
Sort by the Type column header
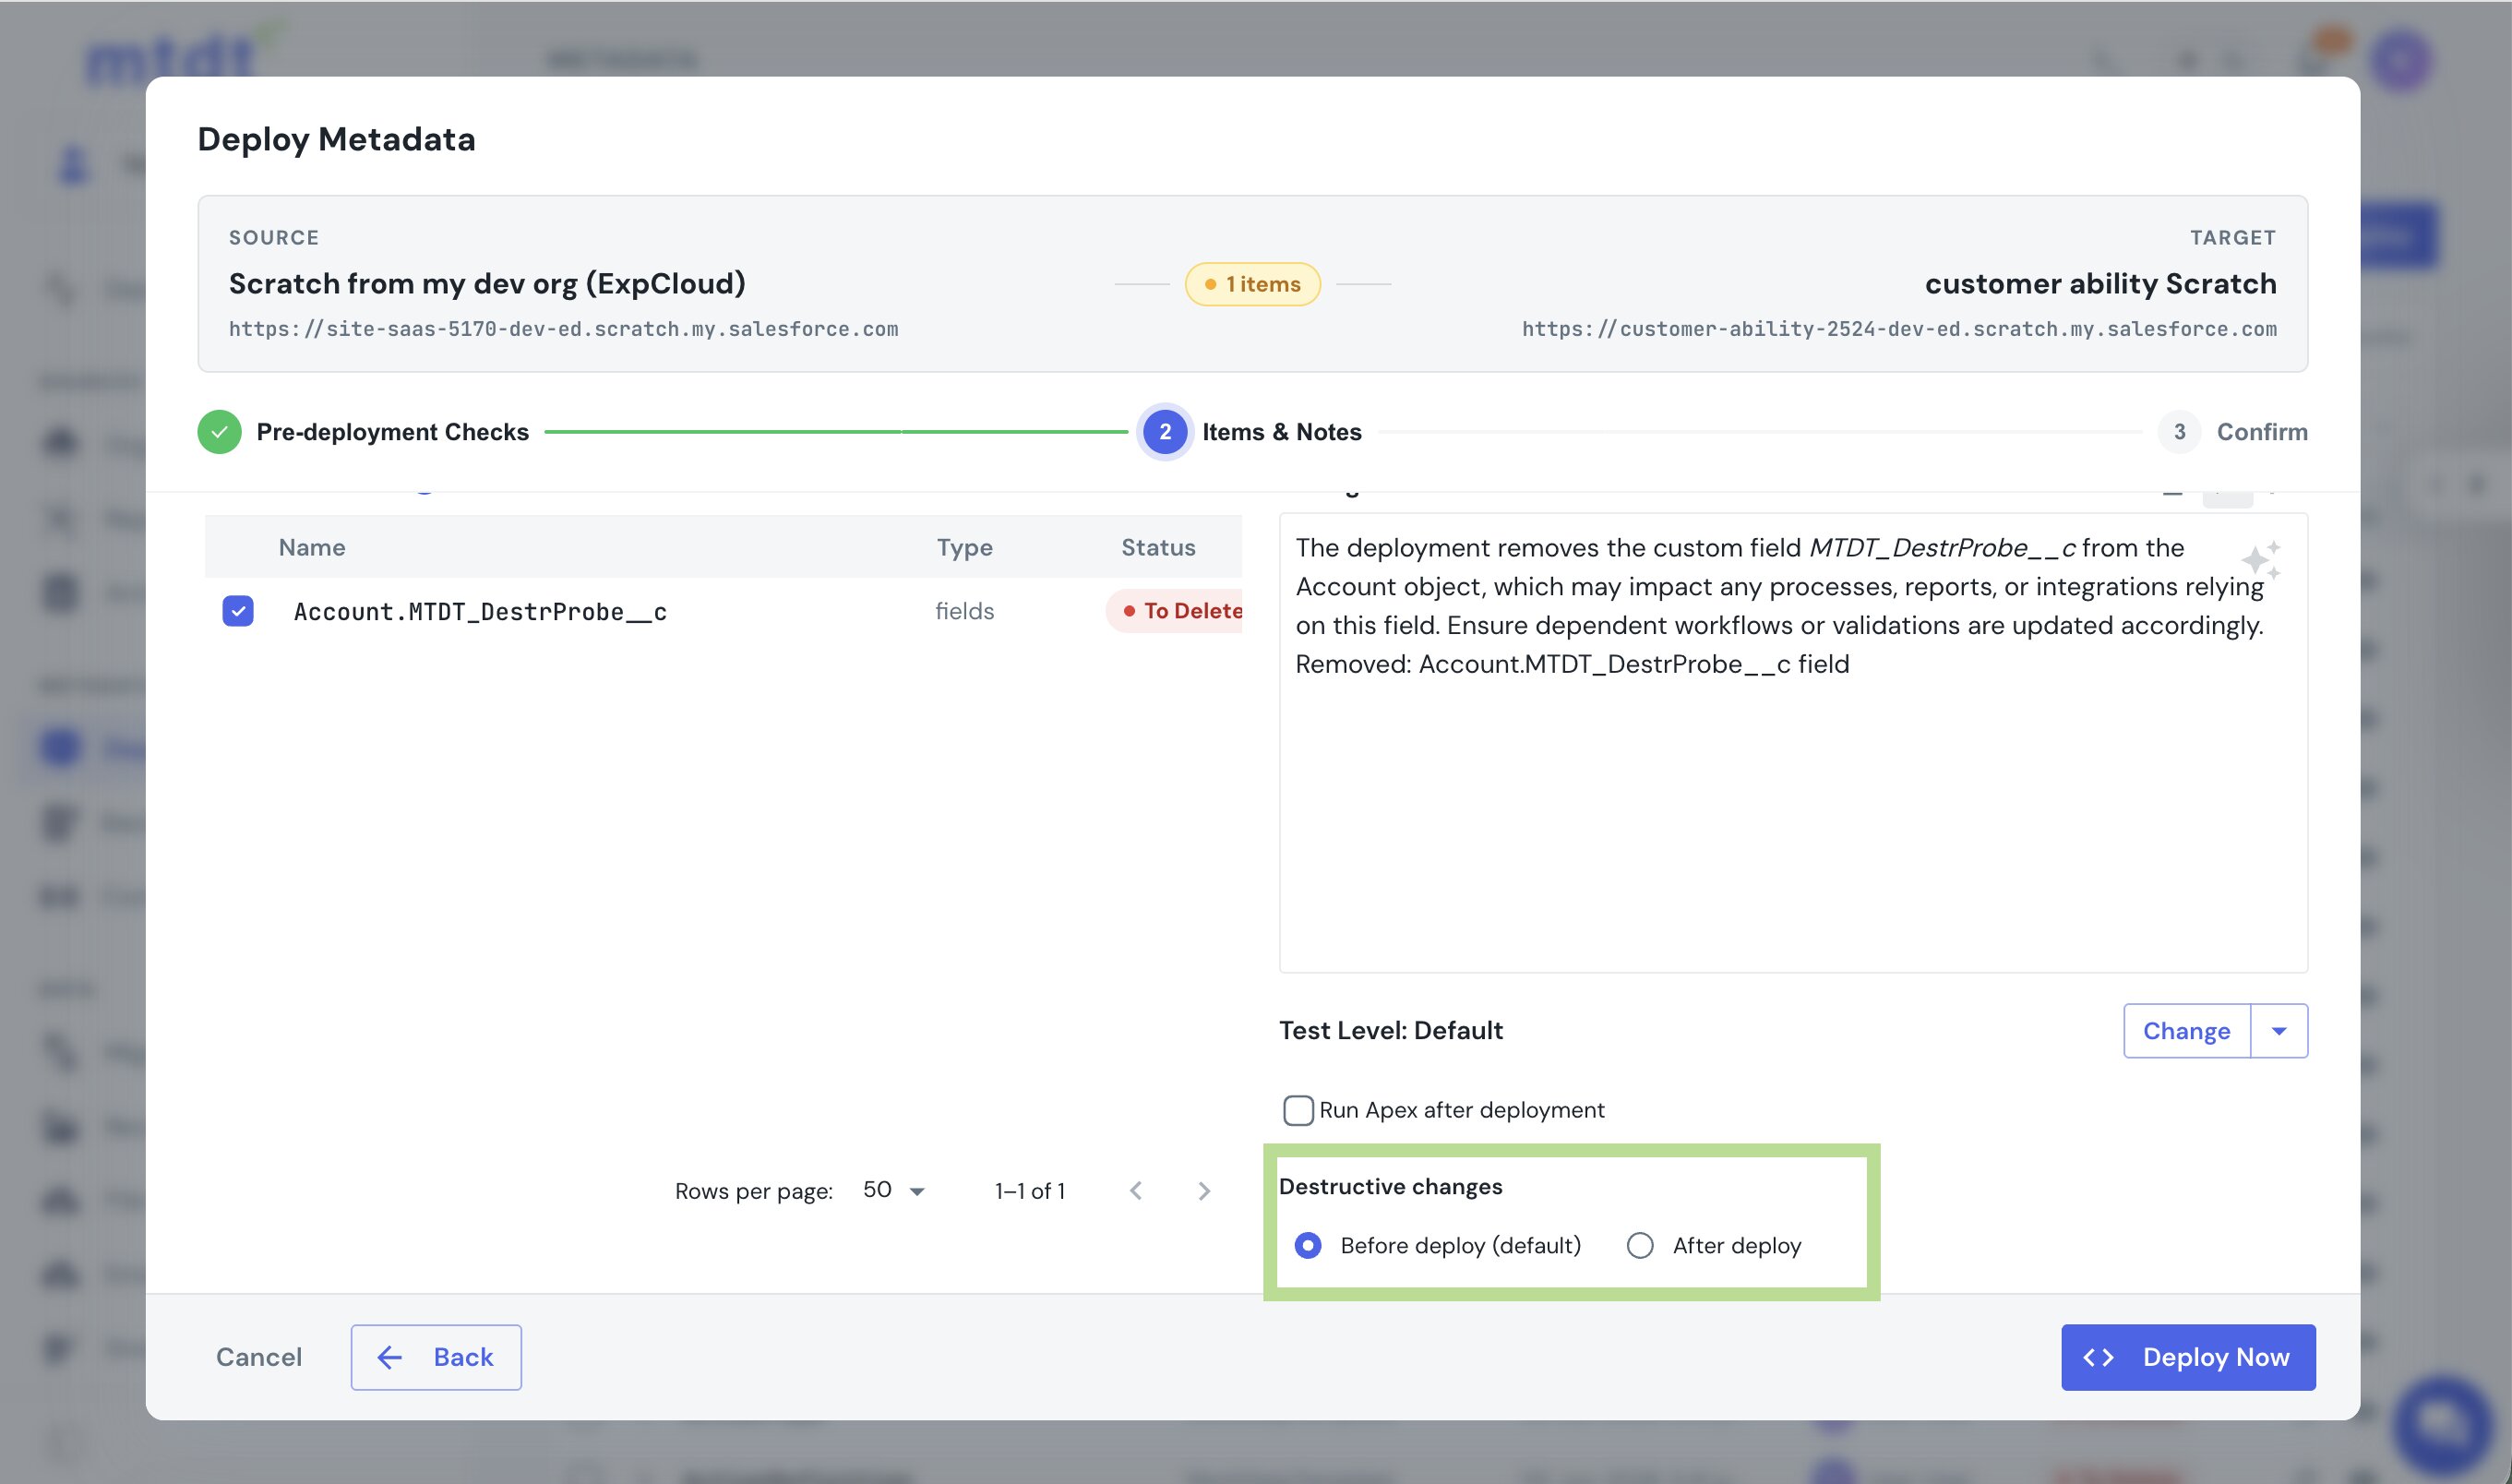pos(964,547)
